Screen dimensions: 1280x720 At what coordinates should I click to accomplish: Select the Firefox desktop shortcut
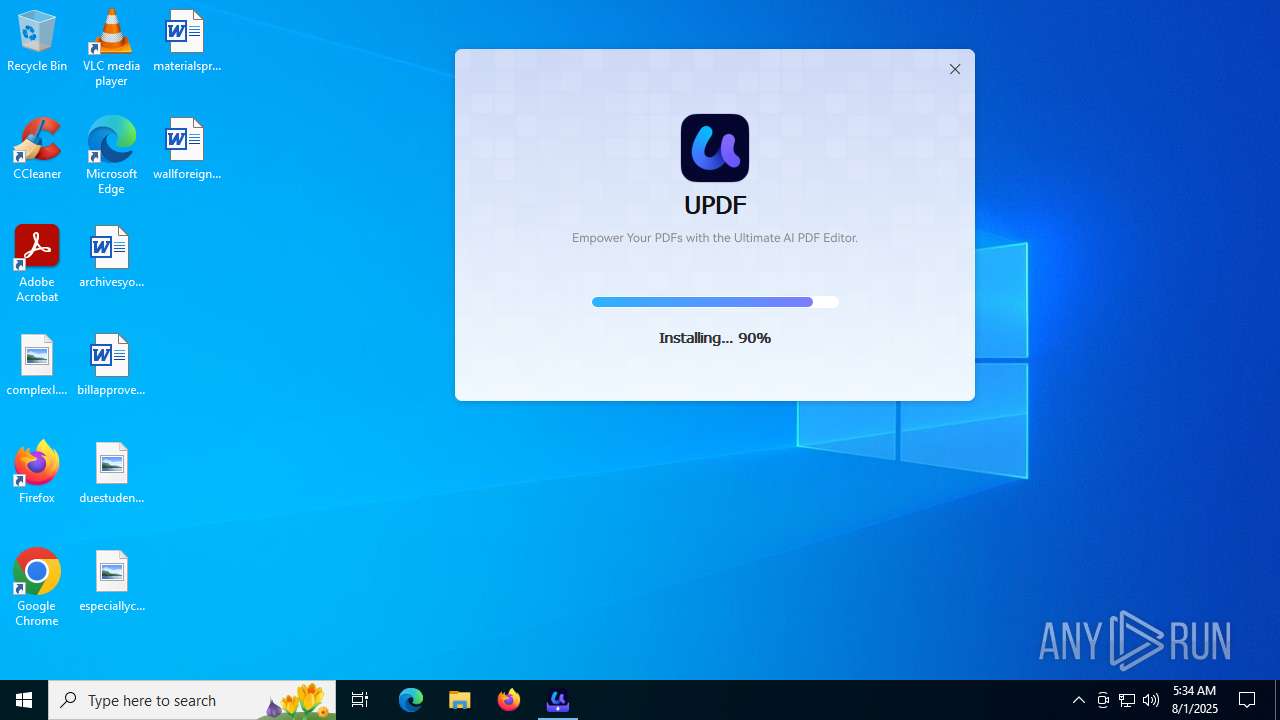click(37, 474)
